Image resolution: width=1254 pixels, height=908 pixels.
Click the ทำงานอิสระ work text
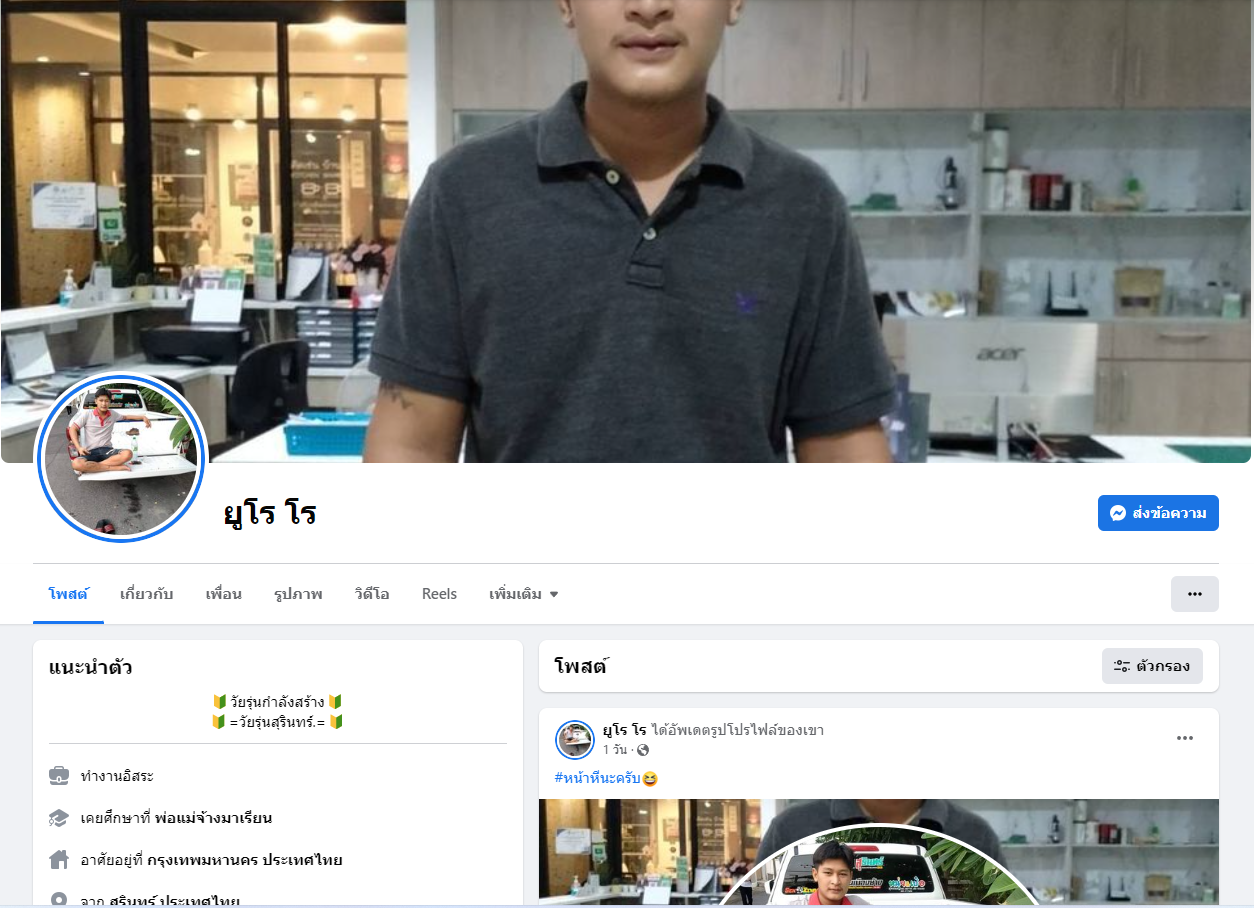(117, 776)
